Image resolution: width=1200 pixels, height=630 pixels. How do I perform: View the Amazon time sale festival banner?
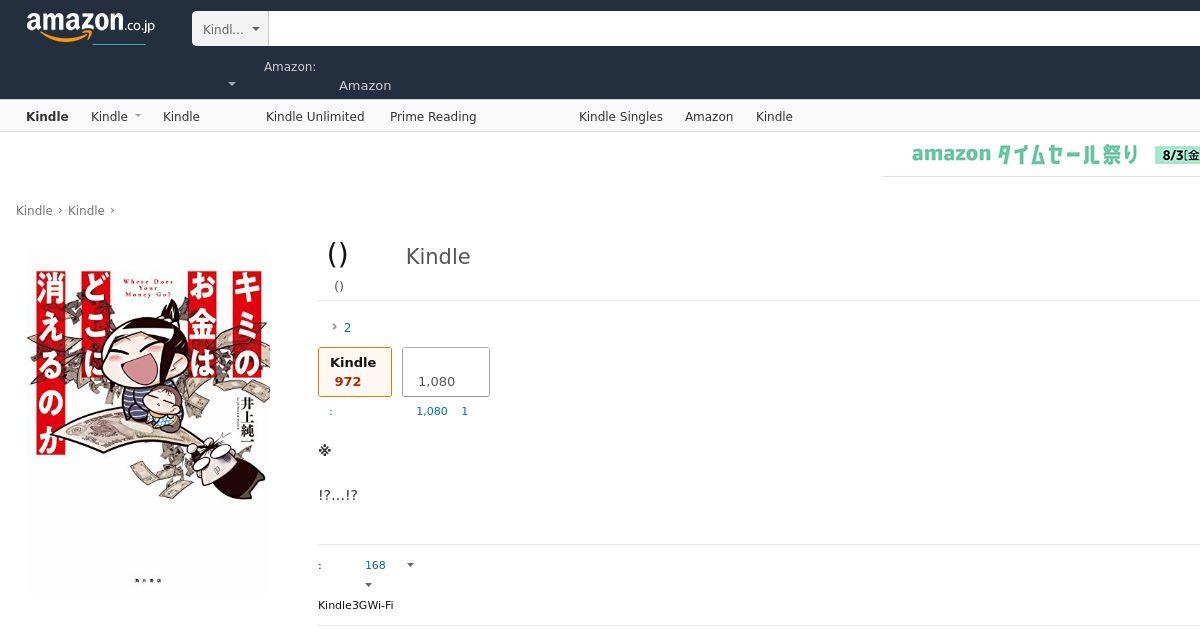1040,154
